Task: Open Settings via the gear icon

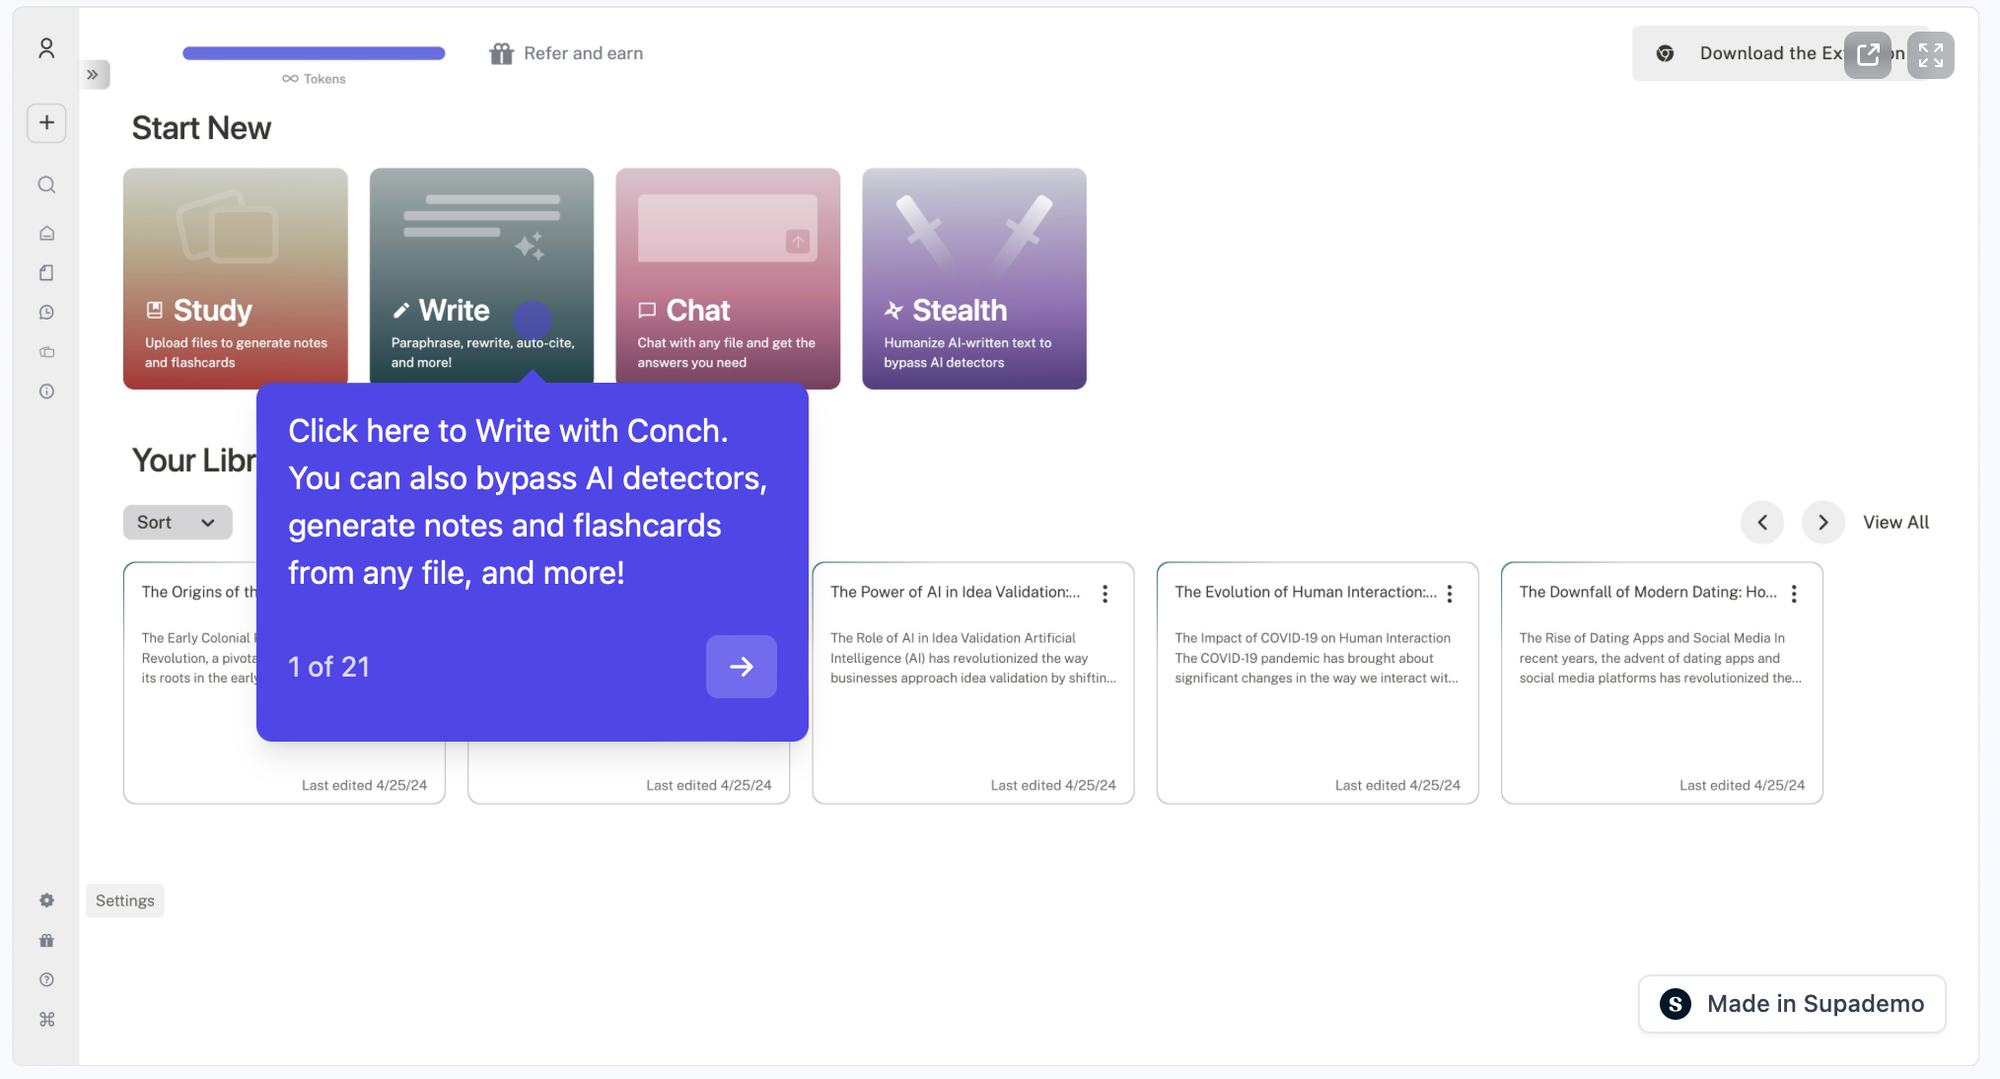Action: point(47,900)
